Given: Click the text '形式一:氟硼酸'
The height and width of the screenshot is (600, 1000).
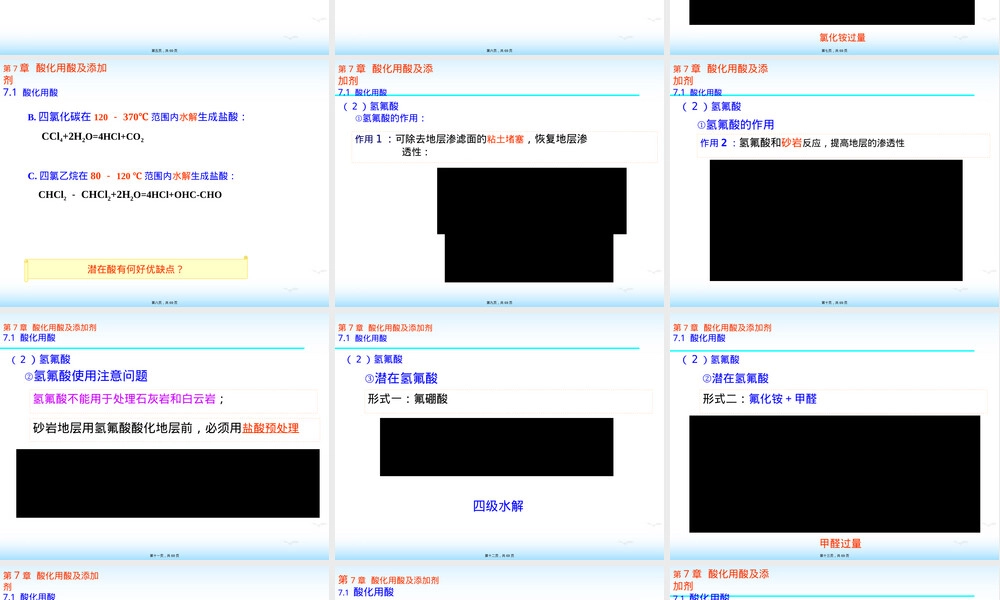Looking at the screenshot, I should pos(408,399).
